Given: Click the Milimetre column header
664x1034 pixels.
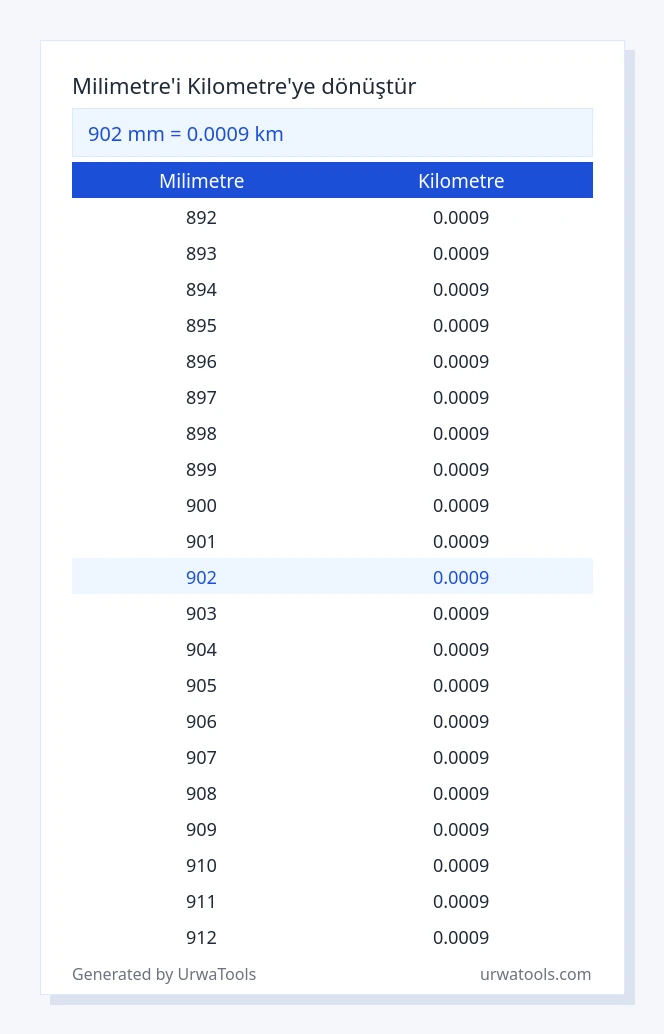Looking at the screenshot, I should [x=202, y=181].
